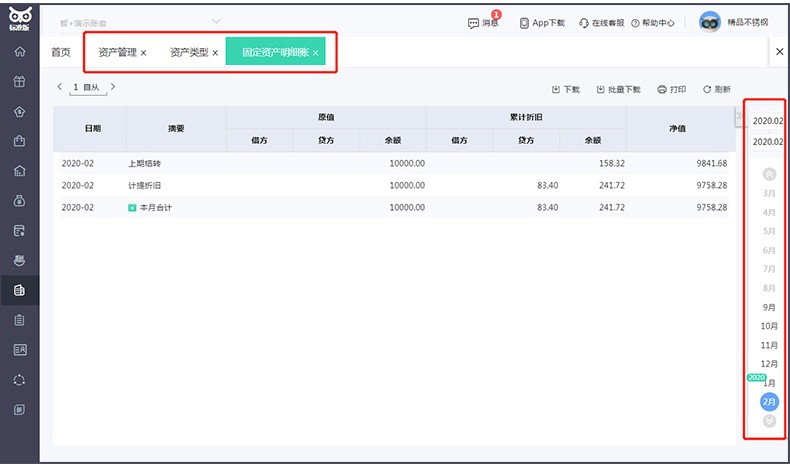This screenshot has width=790, height=472.
Task: Close the 资产管理 tab
Action: (x=144, y=53)
